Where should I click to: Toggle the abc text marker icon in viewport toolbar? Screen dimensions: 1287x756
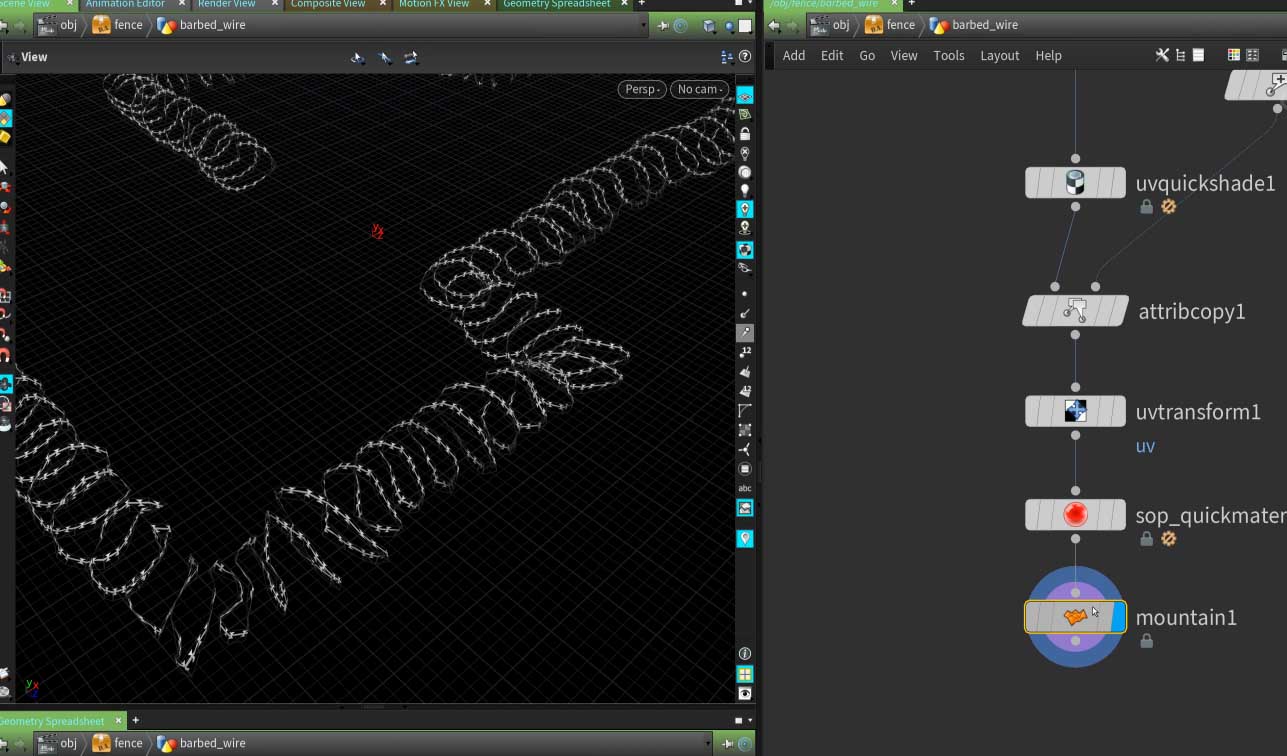[x=744, y=488]
